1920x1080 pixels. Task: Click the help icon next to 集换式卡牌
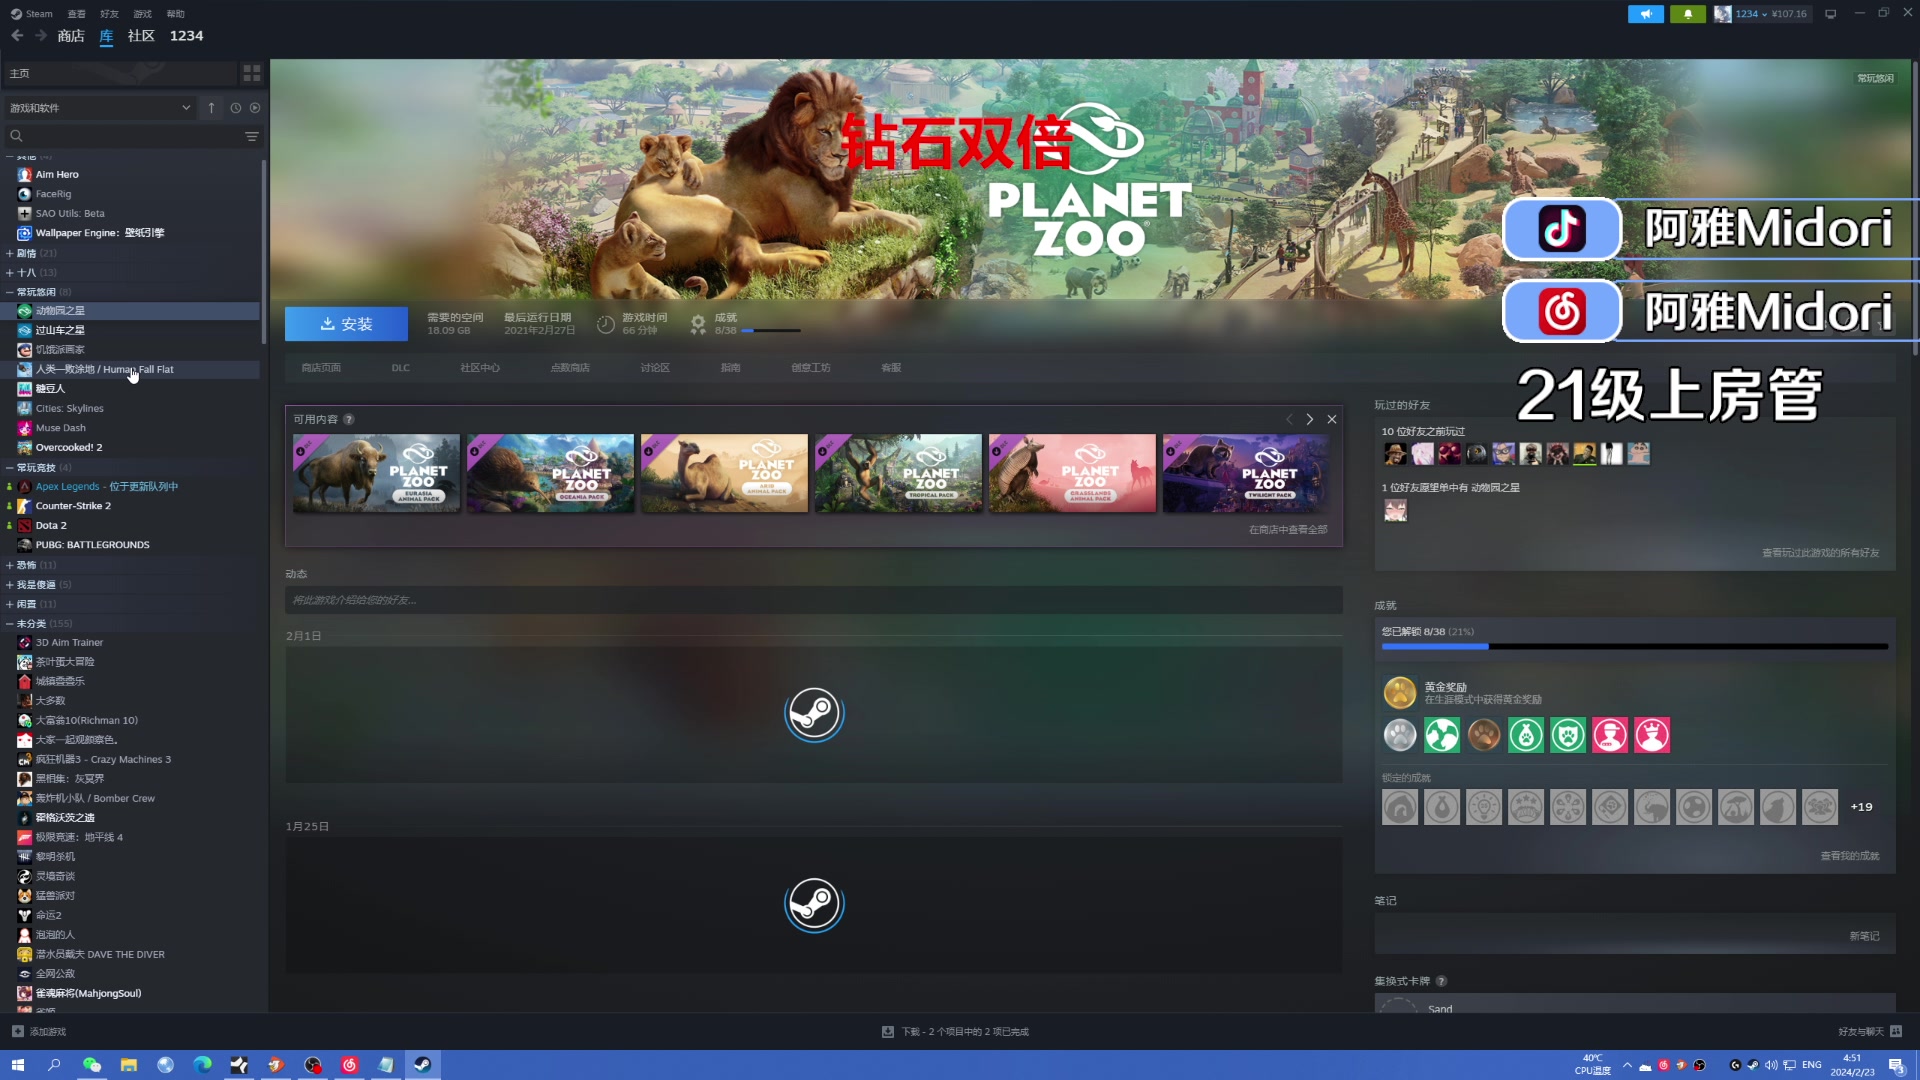coord(1441,981)
